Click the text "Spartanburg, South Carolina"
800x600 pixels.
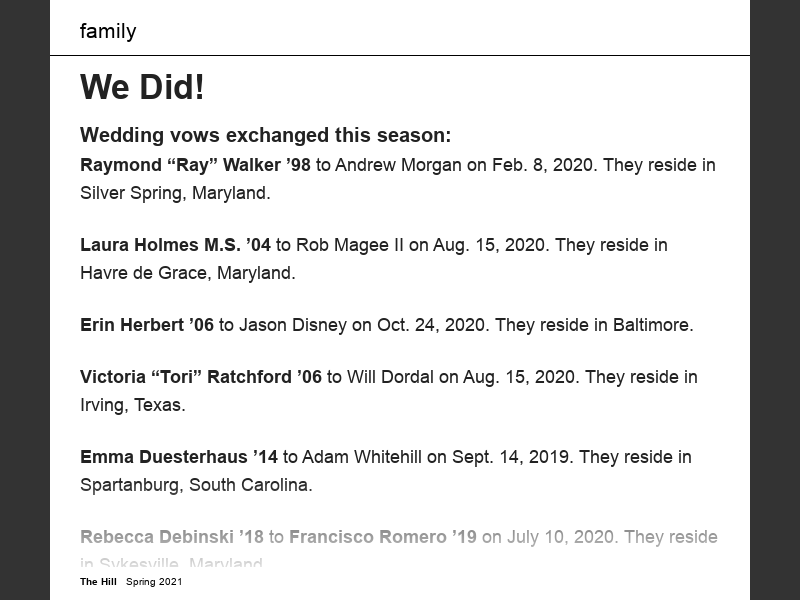[x=195, y=485]
